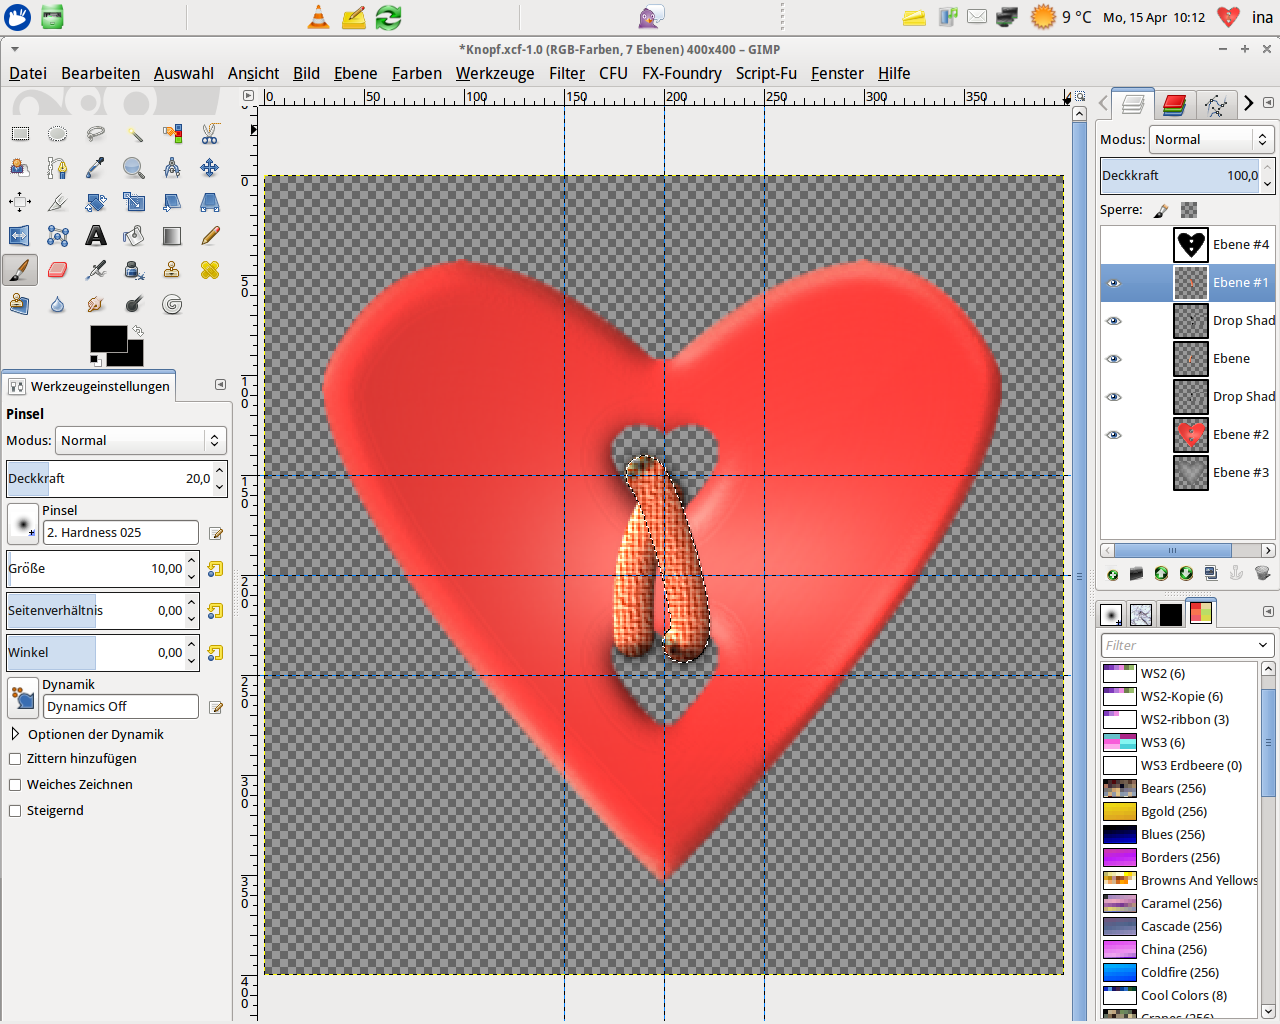The image size is (1280, 1024).
Task: Activate the Zoom magnifier tool
Action: pos(134,168)
